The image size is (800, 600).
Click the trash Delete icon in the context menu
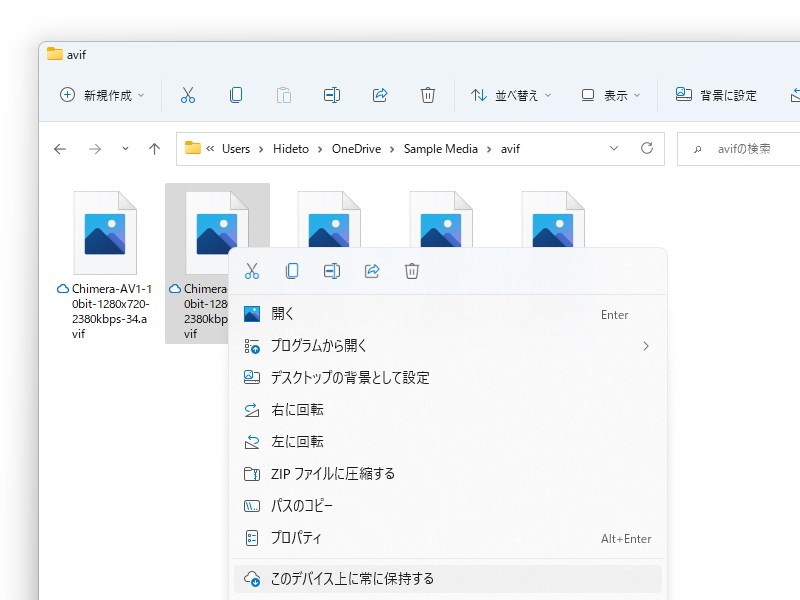pos(411,270)
